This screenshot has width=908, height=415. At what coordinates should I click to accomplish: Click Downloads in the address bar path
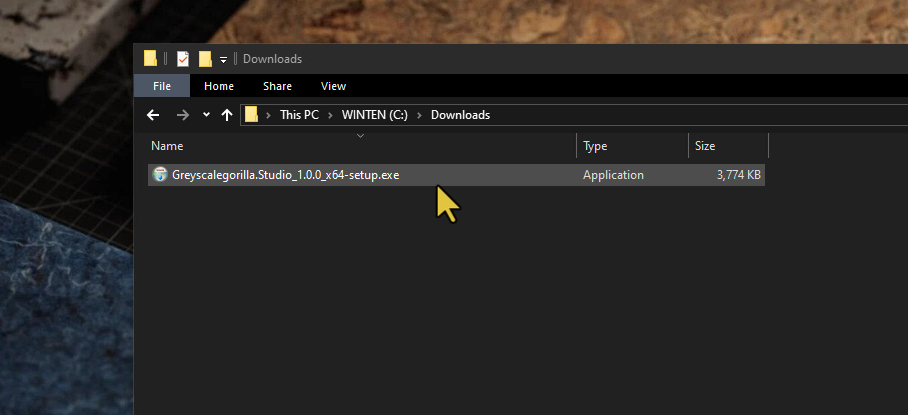[x=460, y=115]
